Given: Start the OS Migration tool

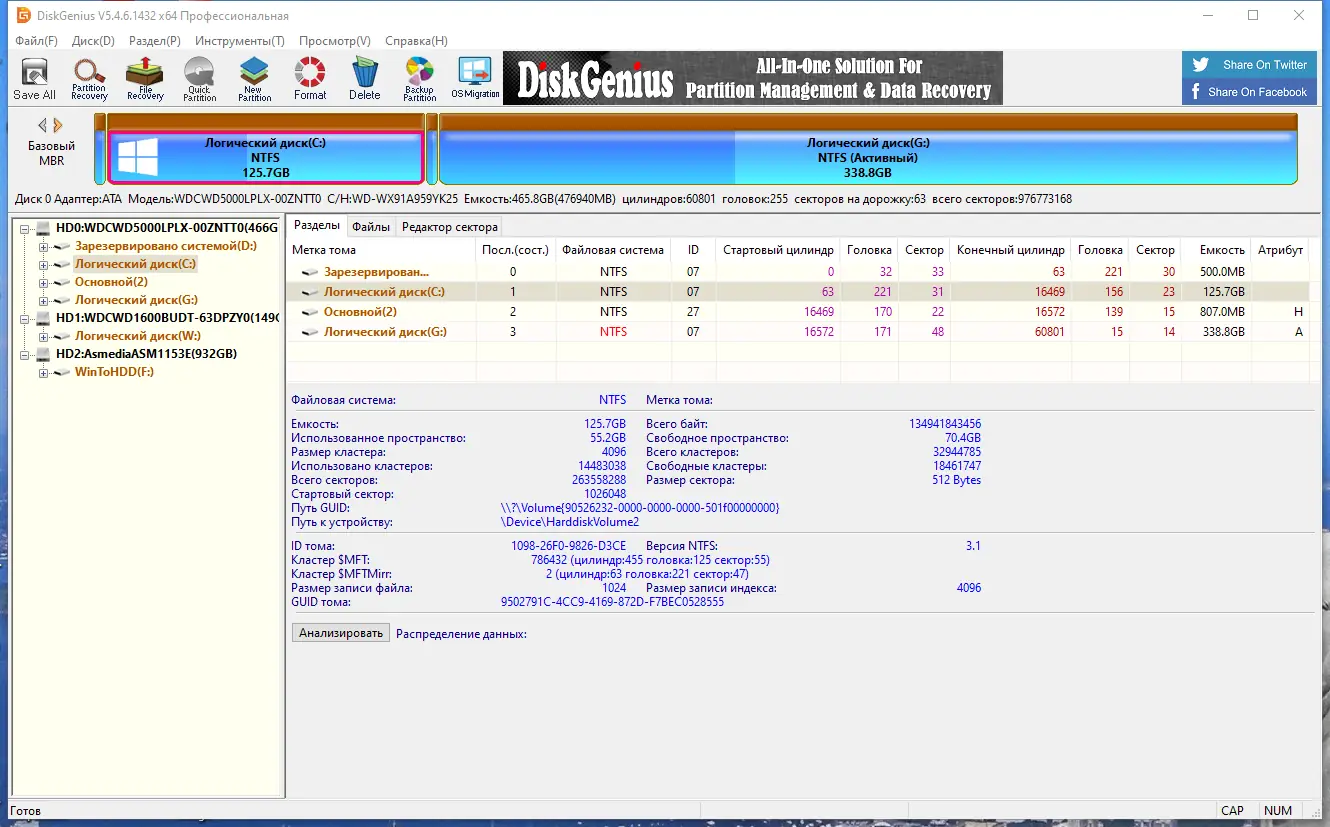Looking at the screenshot, I should tap(475, 79).
